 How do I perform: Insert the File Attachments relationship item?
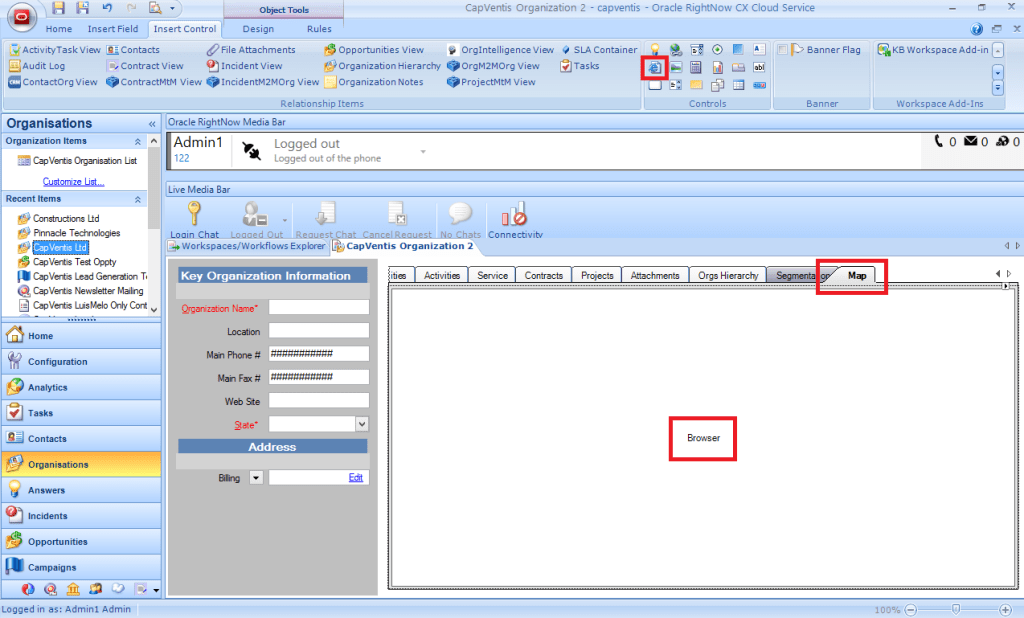pos(251,50)
